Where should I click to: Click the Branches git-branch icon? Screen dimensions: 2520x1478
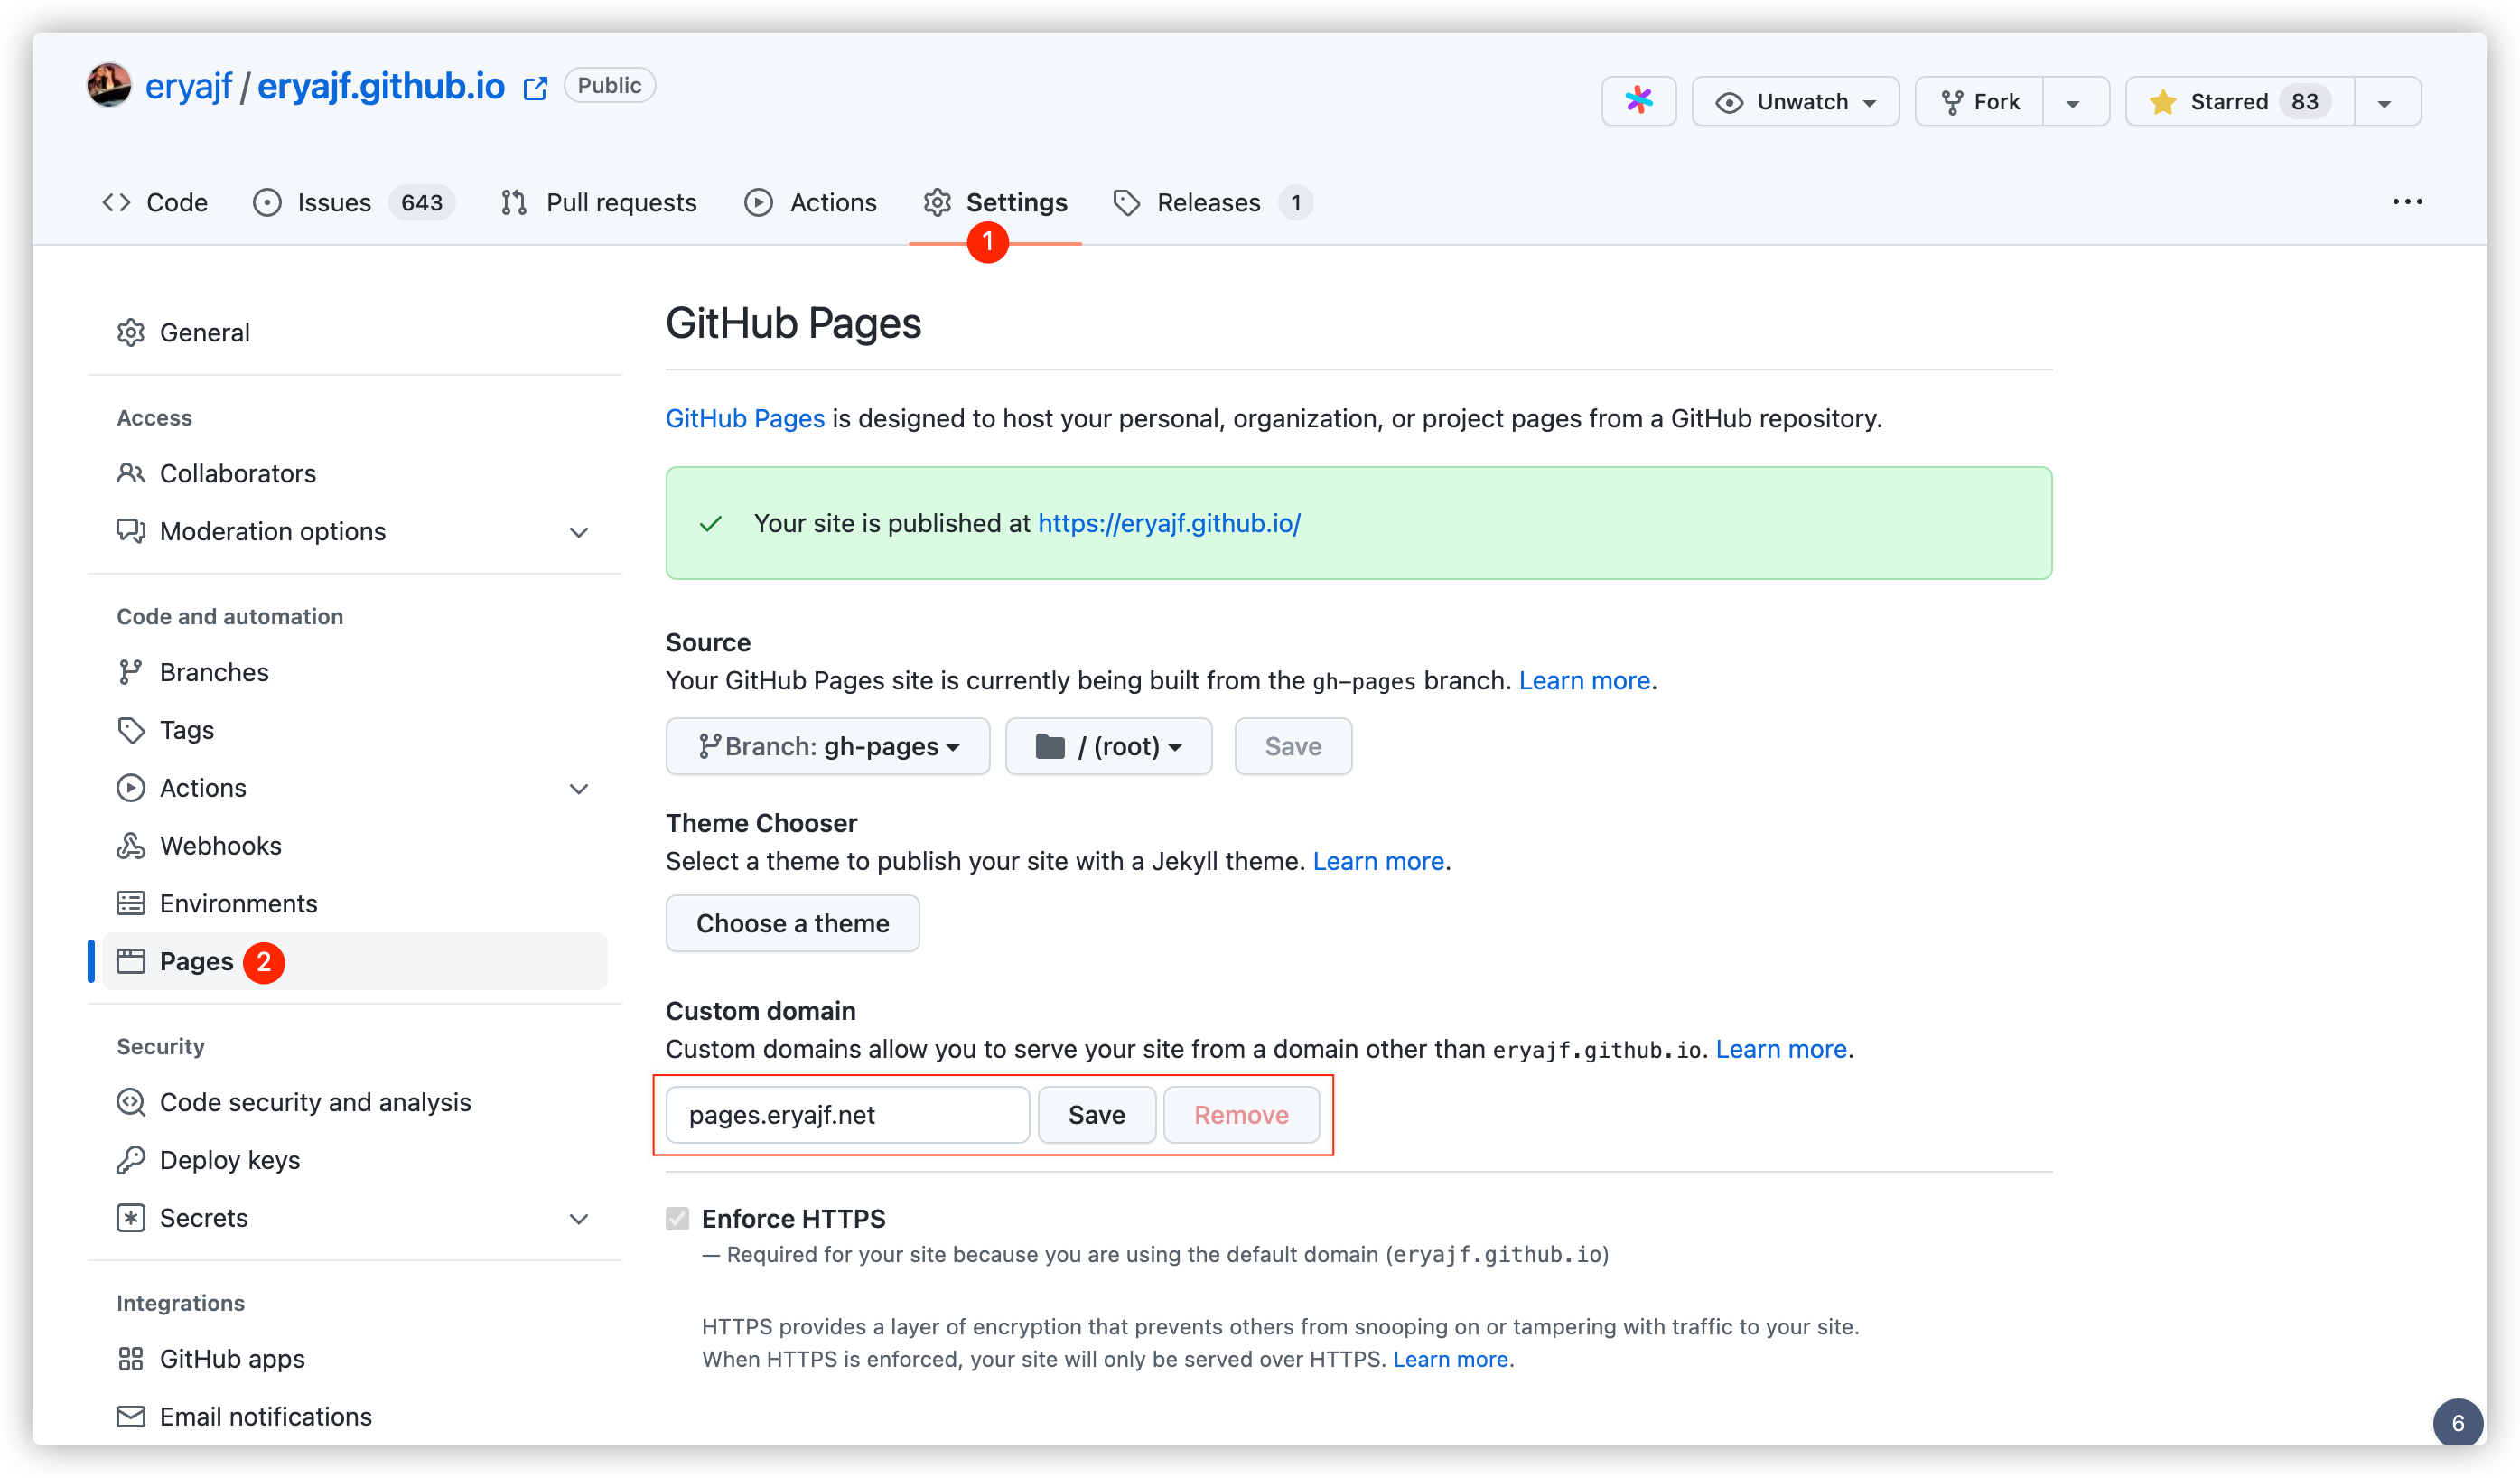(131, 672)
